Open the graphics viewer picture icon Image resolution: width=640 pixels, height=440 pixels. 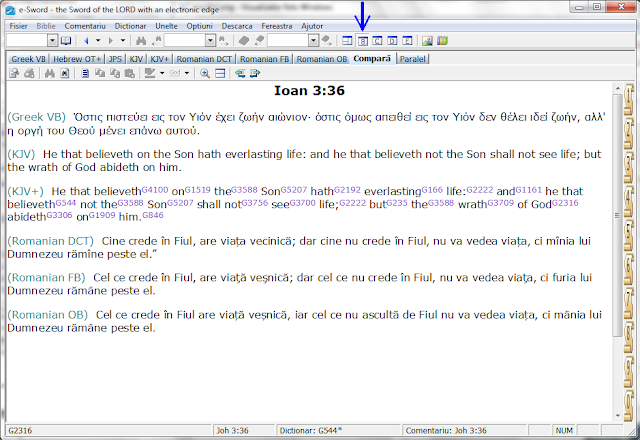click(x=427, y=40)
